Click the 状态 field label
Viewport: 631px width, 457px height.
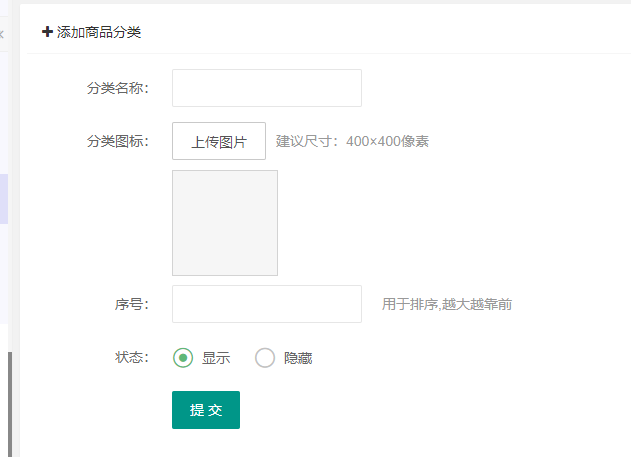coord(131,358)
